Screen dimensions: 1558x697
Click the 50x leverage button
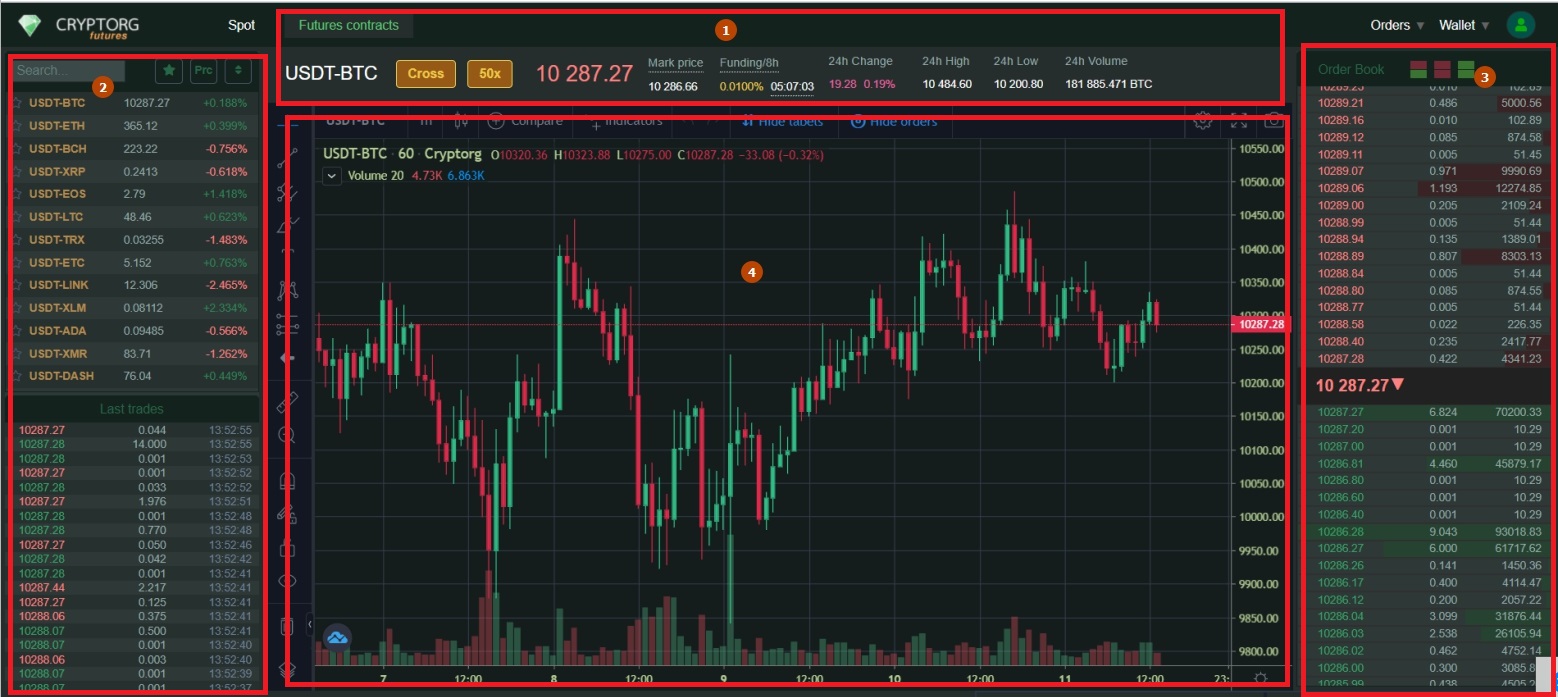489,73
